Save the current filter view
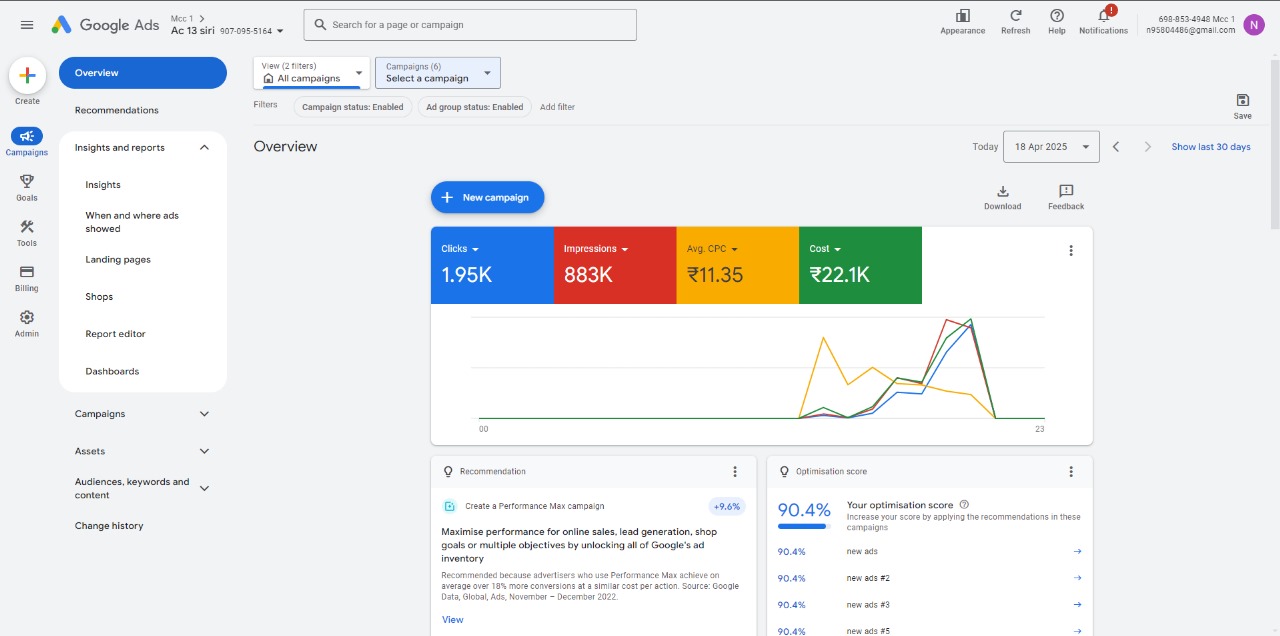 tap(1242, 101)
